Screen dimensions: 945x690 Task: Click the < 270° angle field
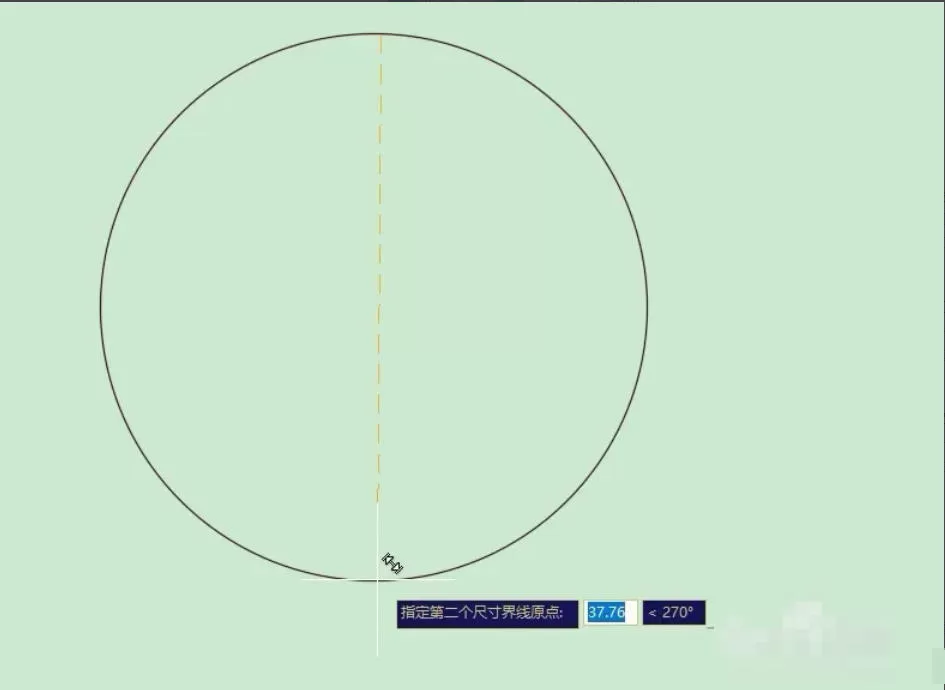(674, 613)
